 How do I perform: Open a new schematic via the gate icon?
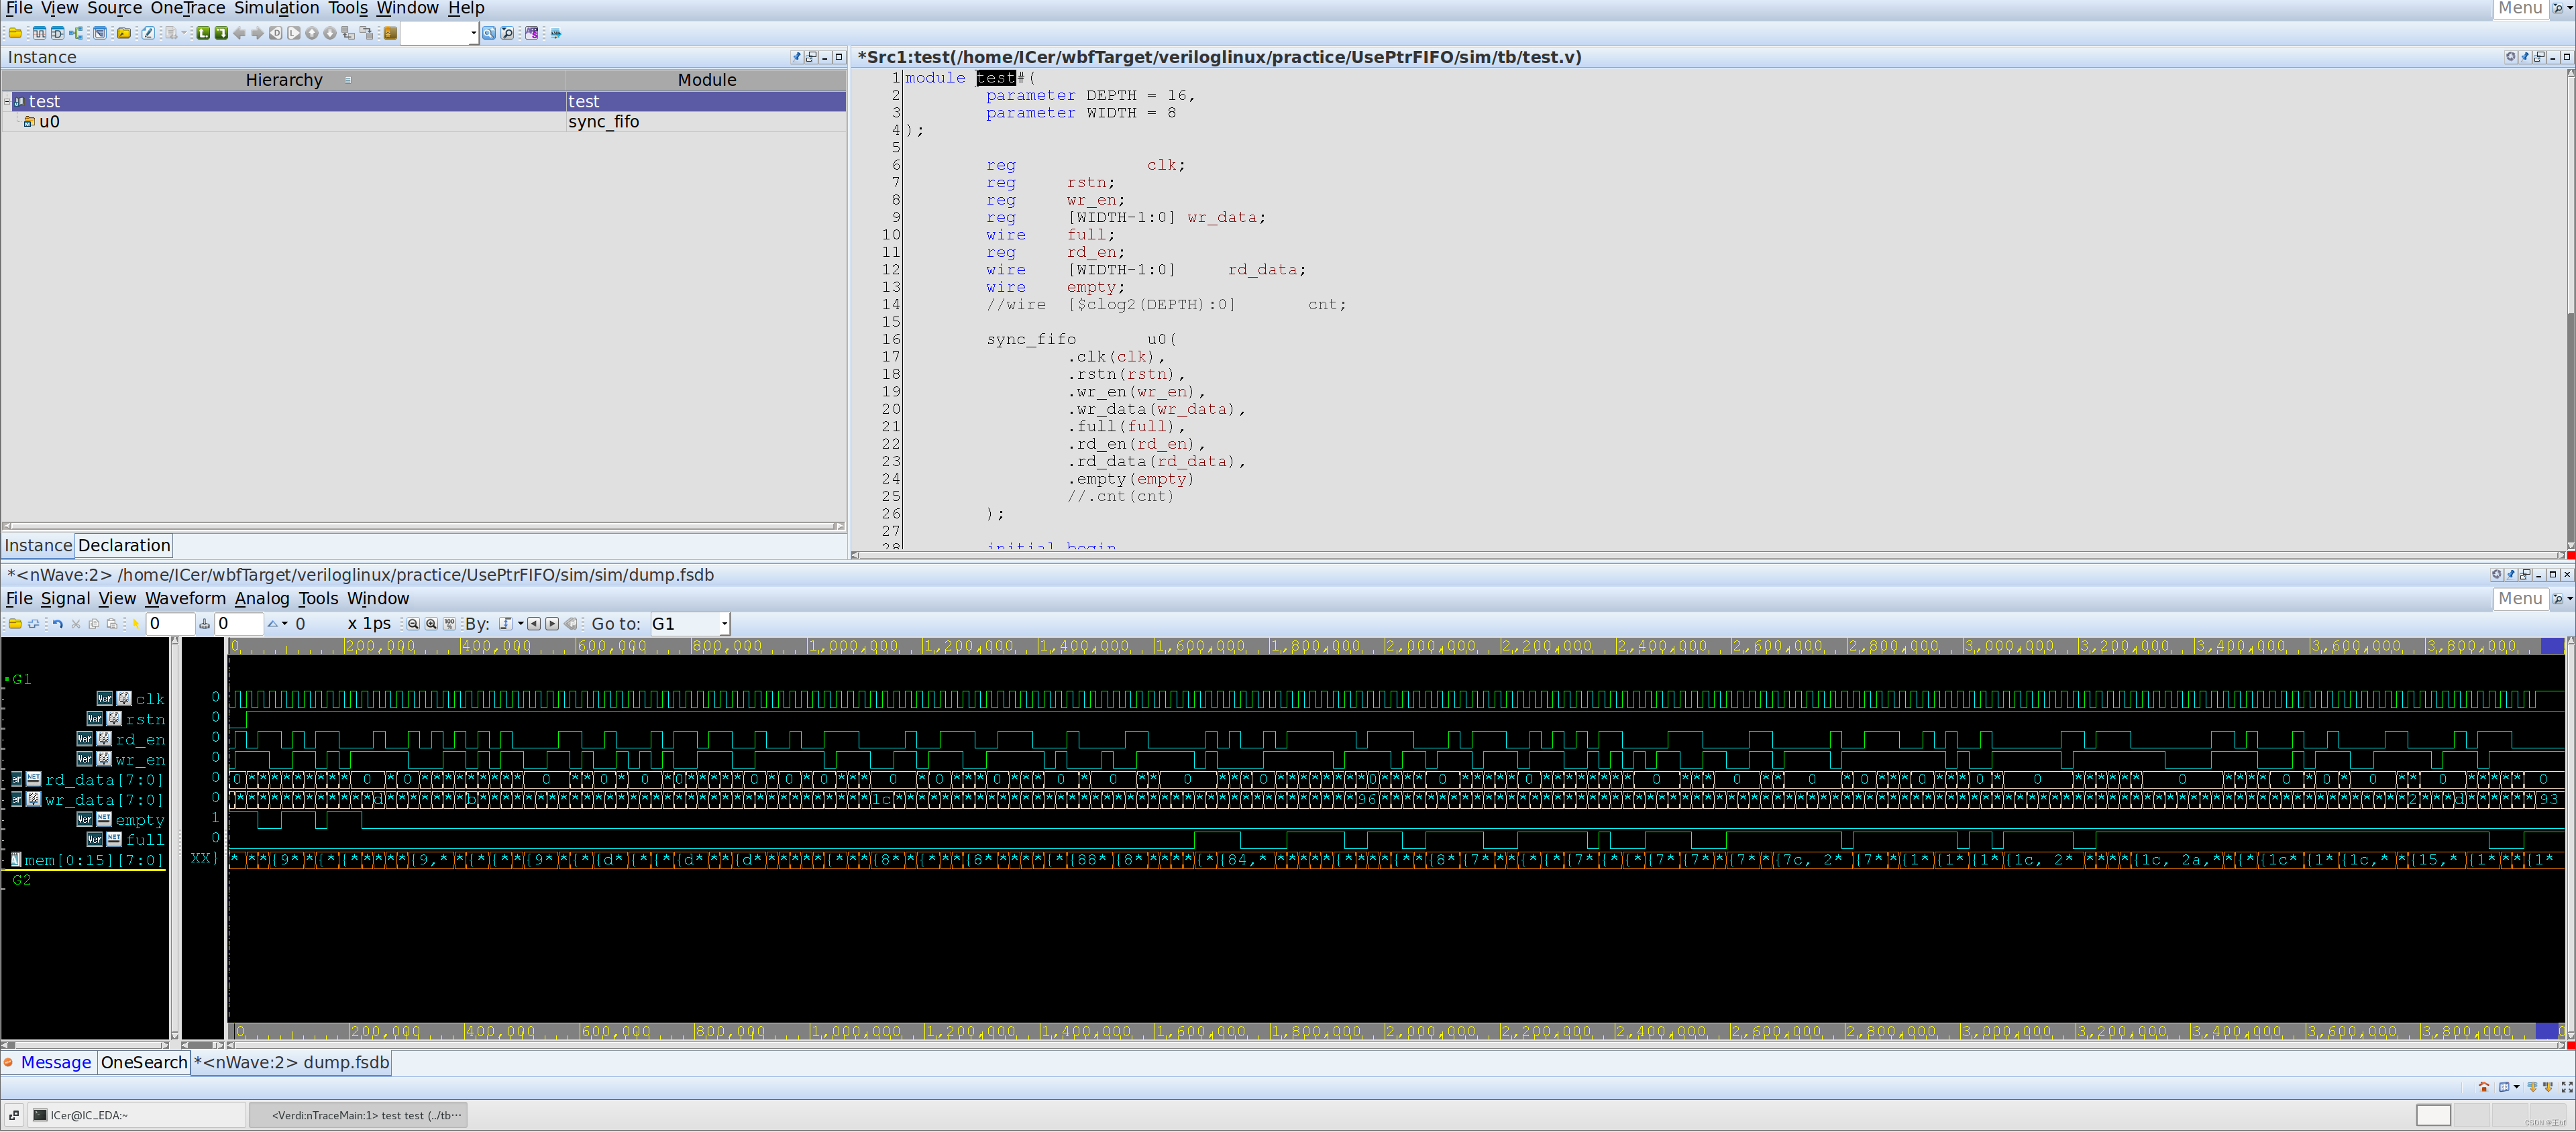point(57,33)
